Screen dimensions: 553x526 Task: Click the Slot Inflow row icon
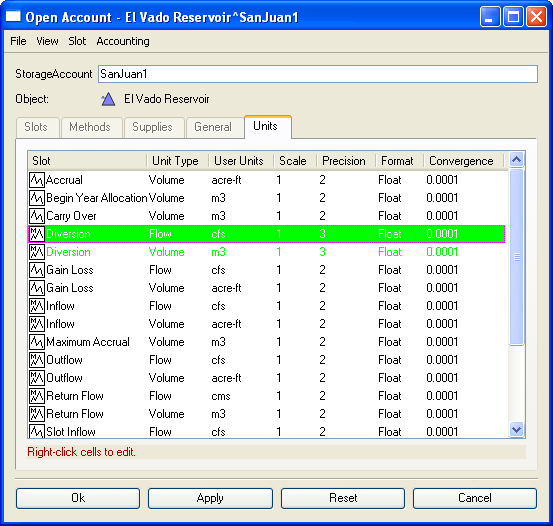(37, 431)
